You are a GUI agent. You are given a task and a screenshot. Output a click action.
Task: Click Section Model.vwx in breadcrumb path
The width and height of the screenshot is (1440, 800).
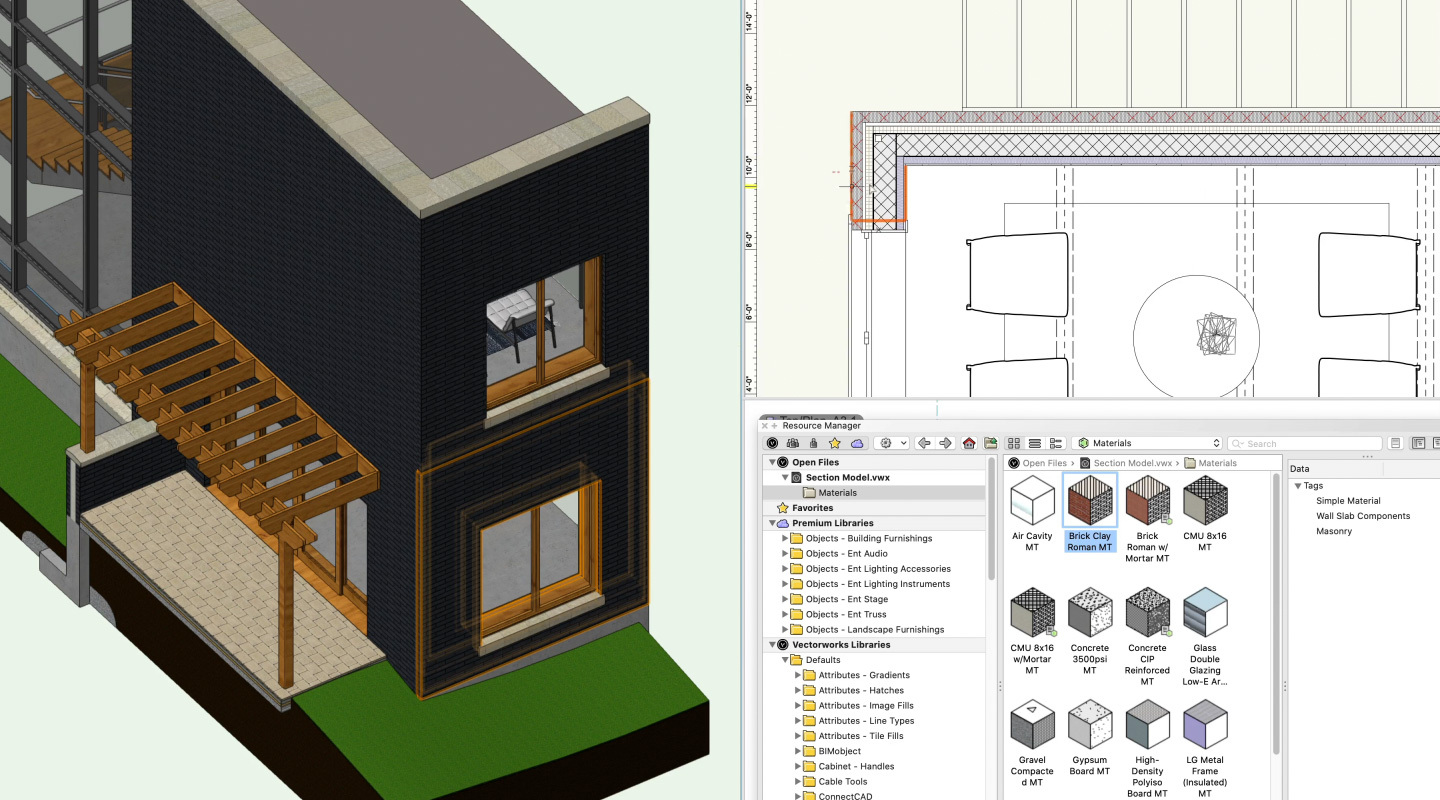tap(1134, 463)
